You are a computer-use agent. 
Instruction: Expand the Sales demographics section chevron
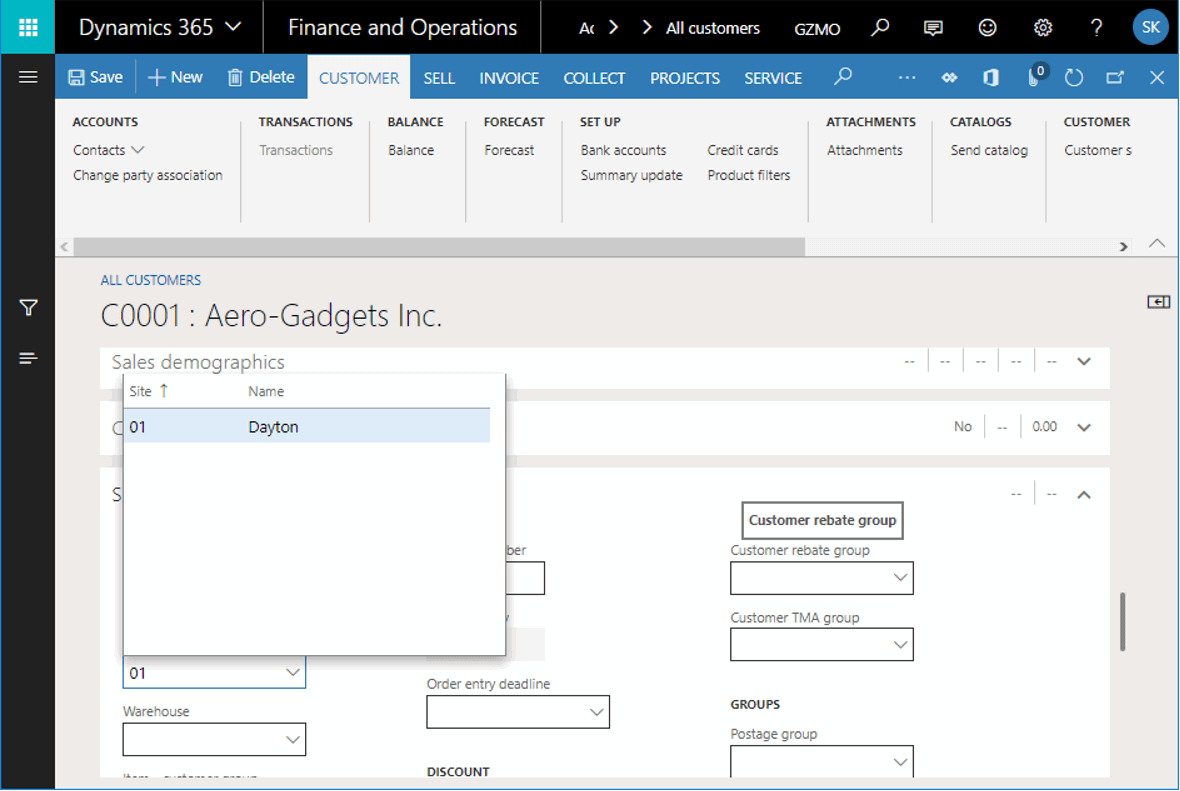click(1084, 361)
